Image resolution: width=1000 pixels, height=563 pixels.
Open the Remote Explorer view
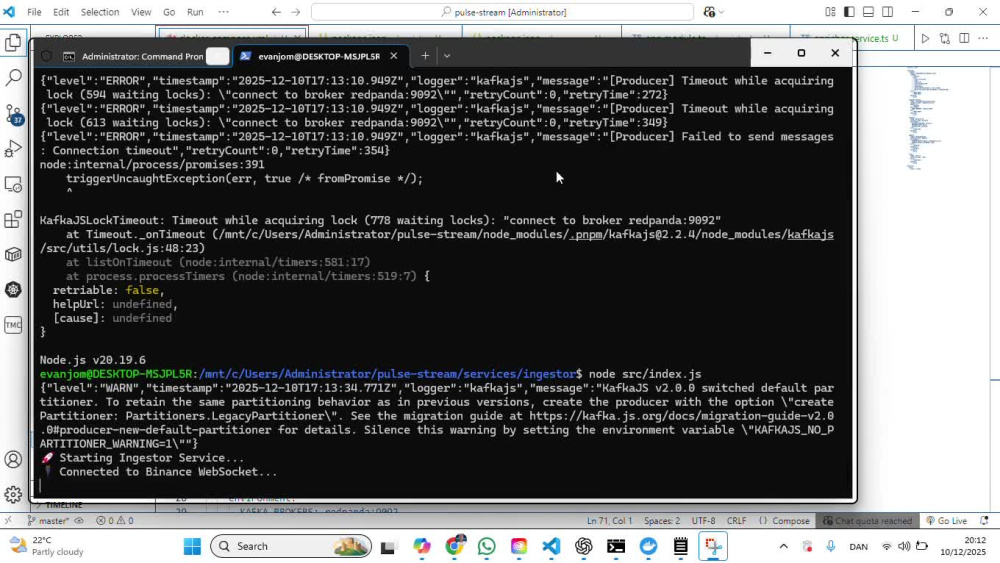[x=13, y=184]
